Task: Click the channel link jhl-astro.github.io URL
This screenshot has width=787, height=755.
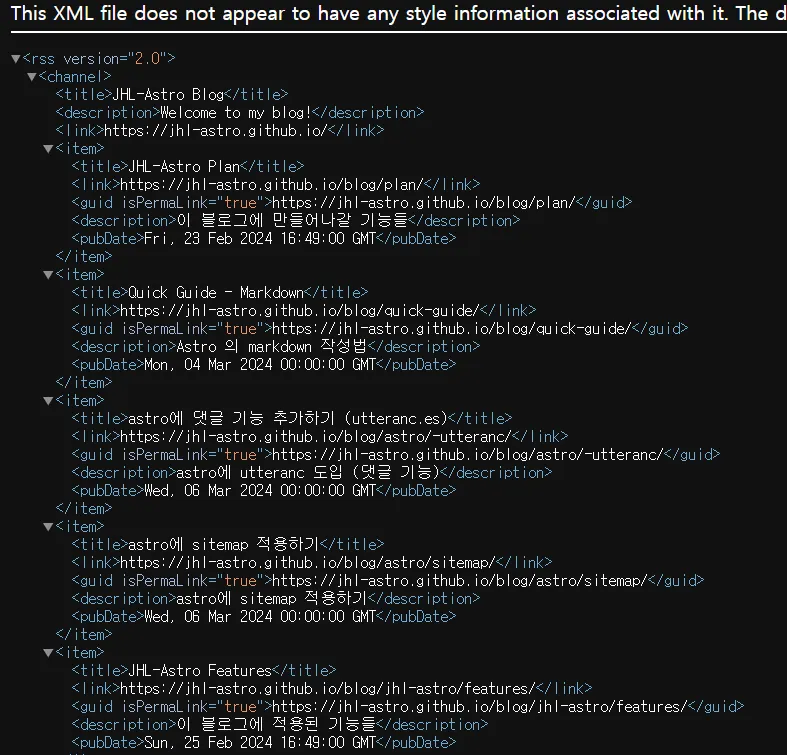Action: pyautogui.click(x=216, y=131)
